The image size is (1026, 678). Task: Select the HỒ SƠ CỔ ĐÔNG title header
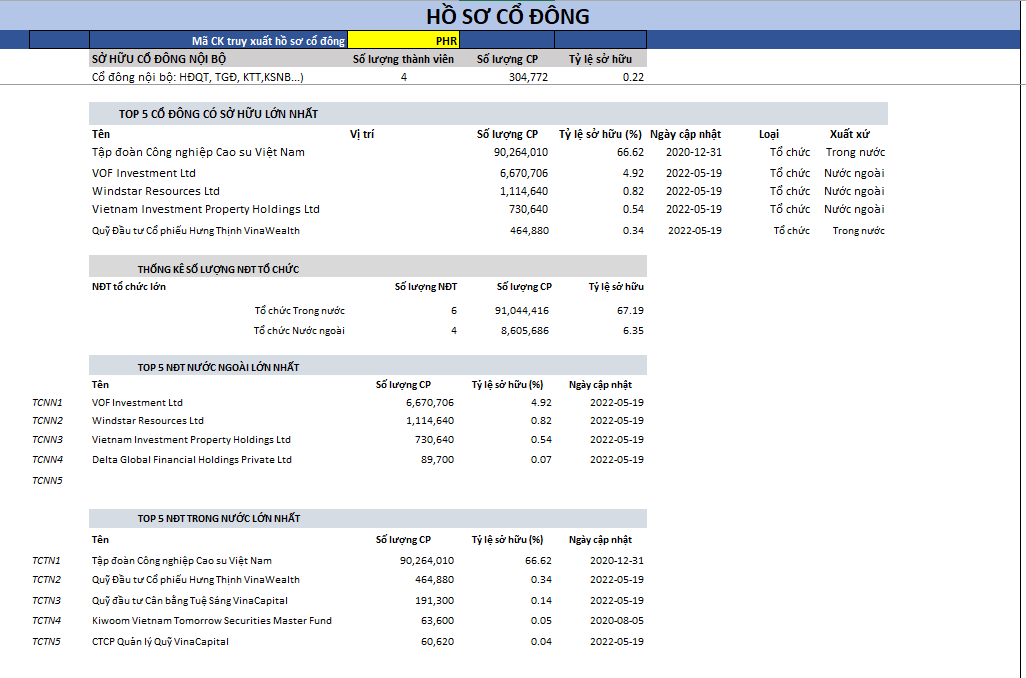point(507,16)
